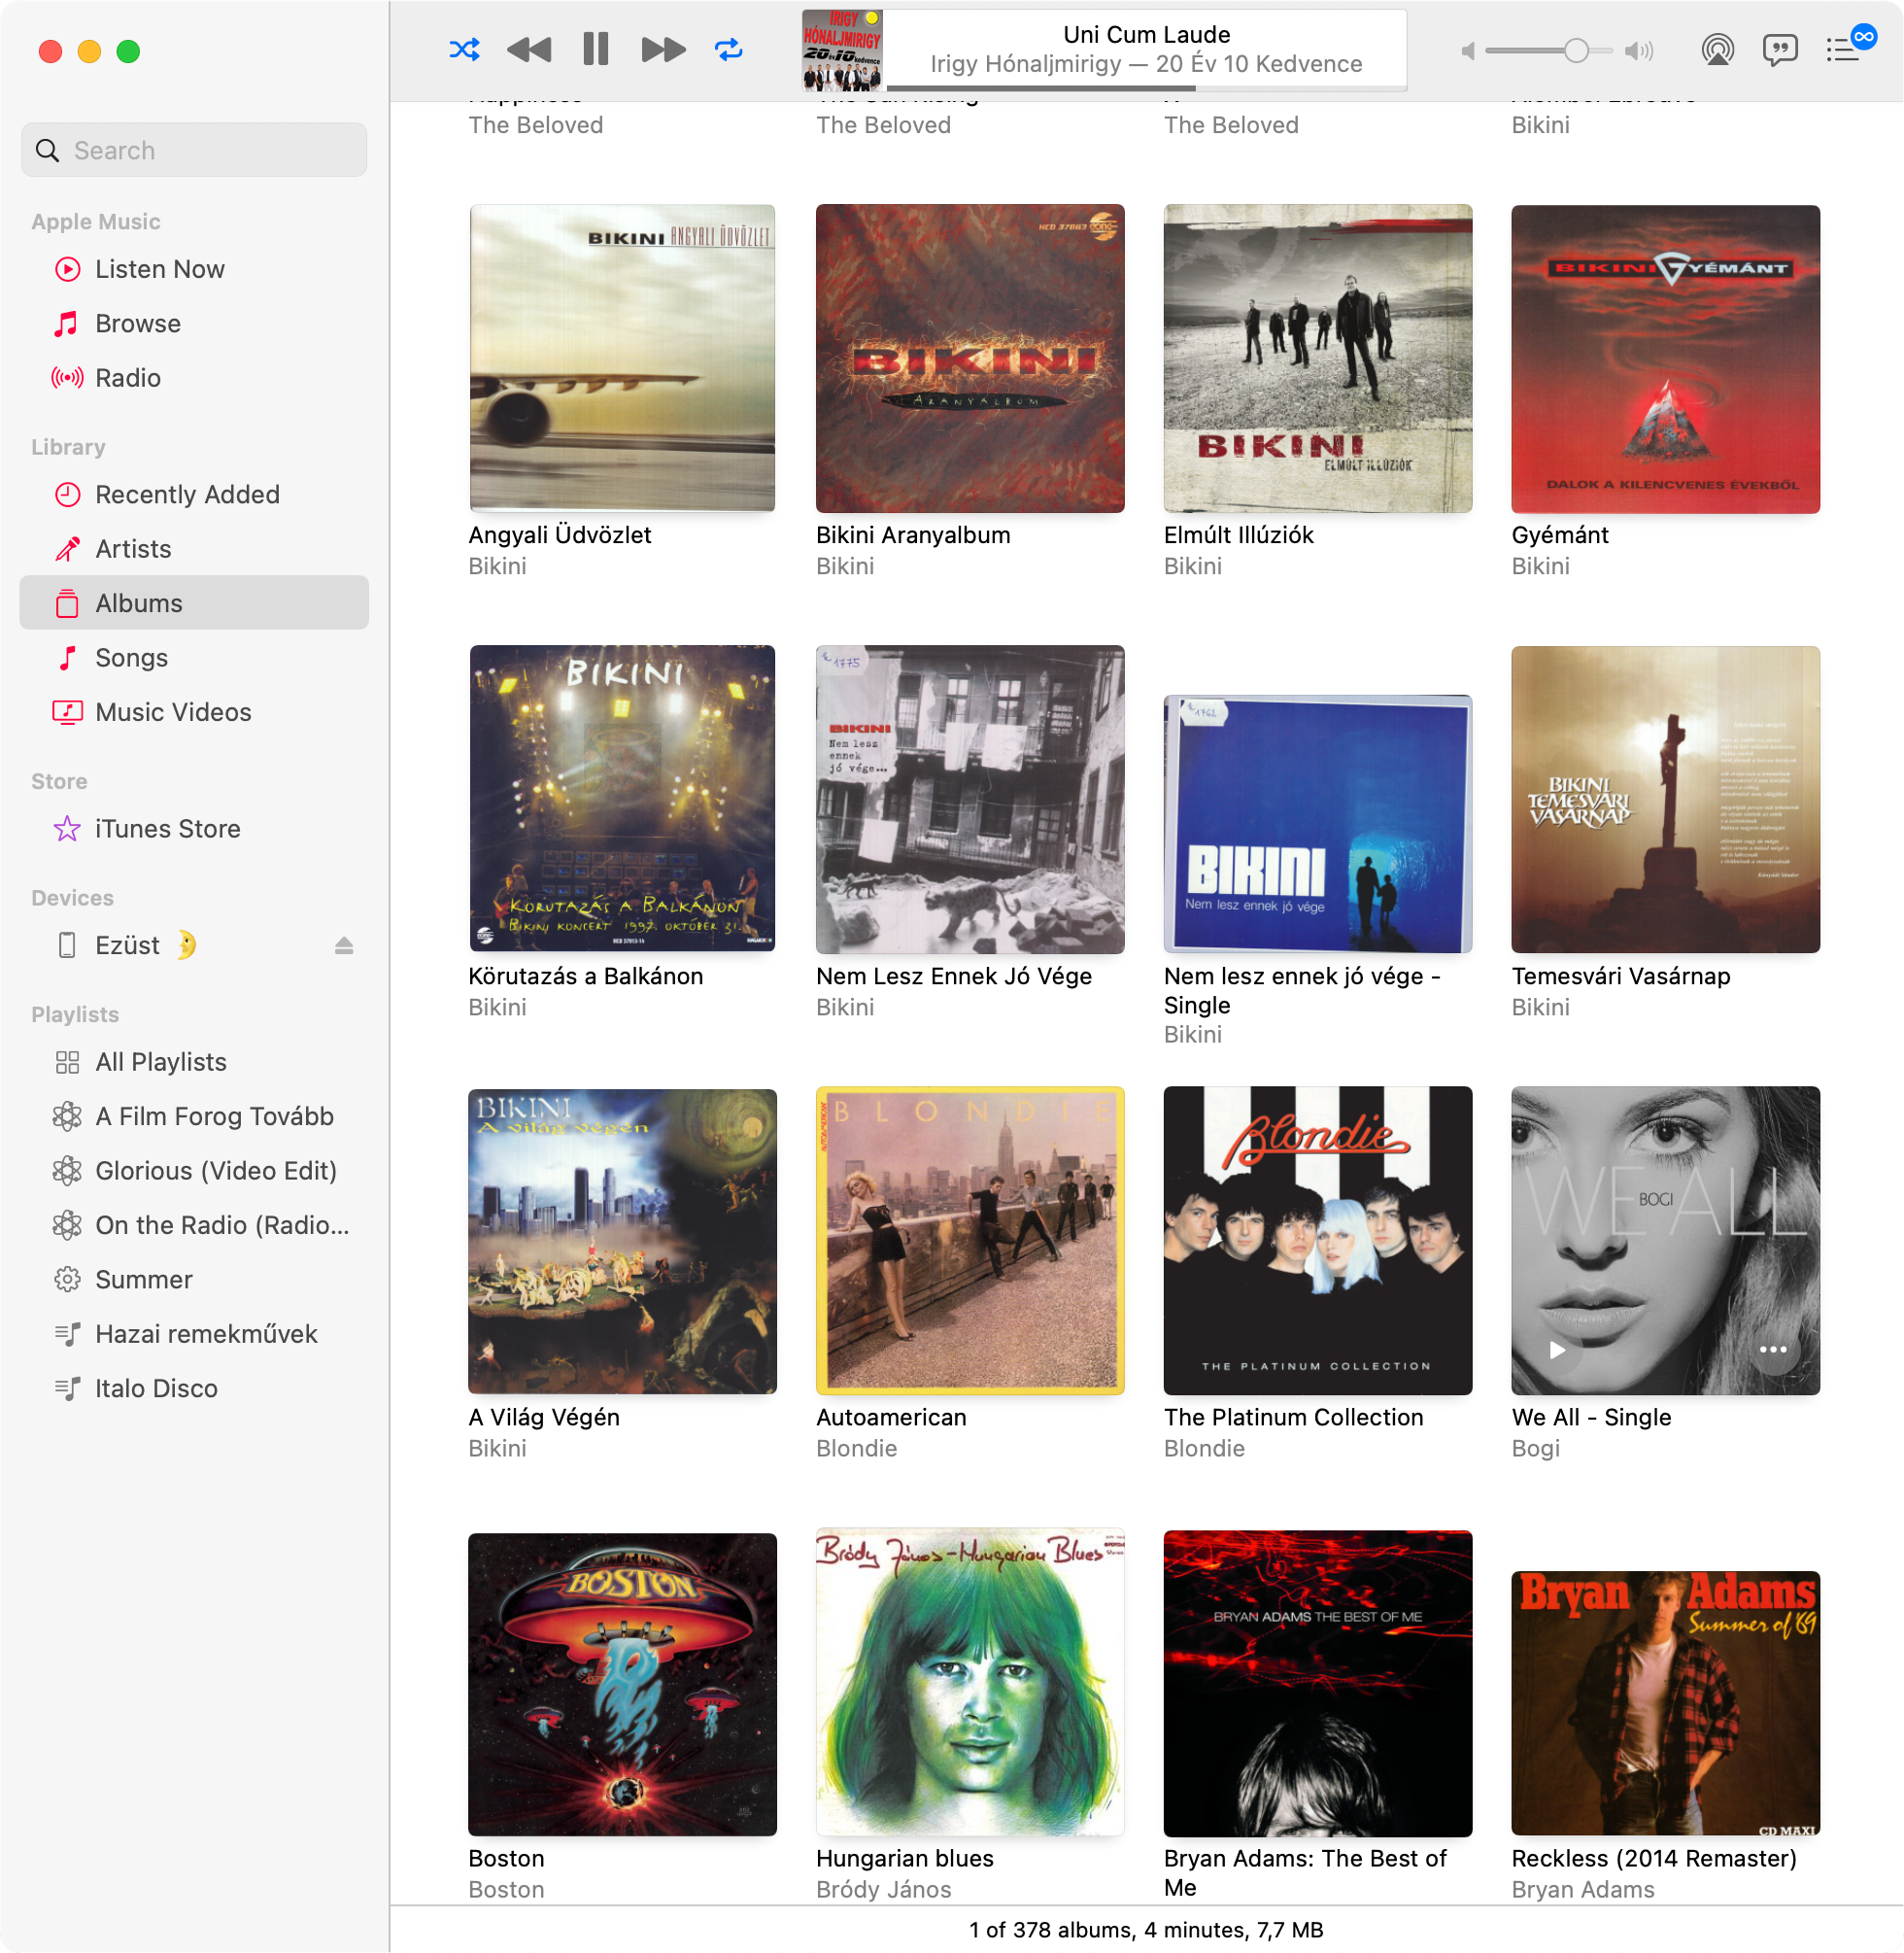
Task: Open the A Világ Végén album cover
Action: (x=622, y=1240)
